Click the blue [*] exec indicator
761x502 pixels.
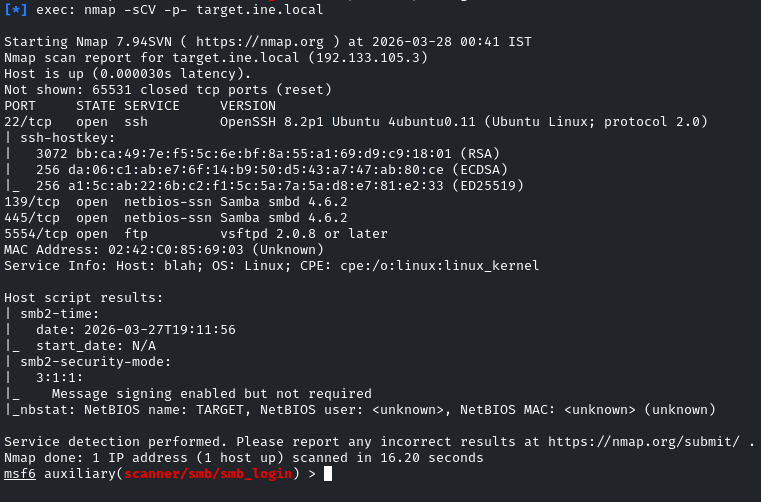click(x=16, y=9)
